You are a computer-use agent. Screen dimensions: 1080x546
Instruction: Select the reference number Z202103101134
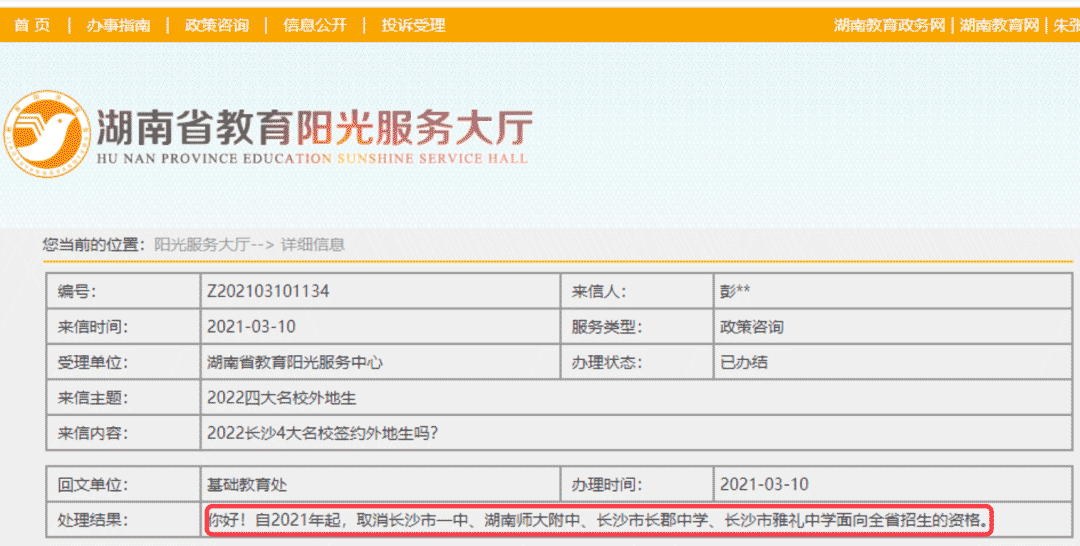[268, 291]
